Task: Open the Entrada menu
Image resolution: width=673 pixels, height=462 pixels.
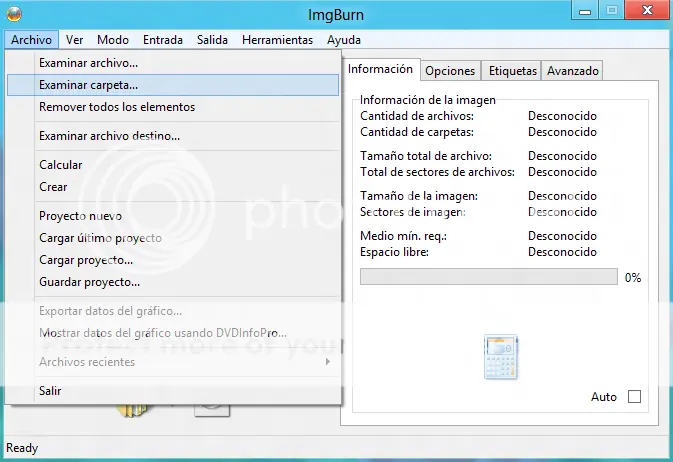Action: pos(163,40)
